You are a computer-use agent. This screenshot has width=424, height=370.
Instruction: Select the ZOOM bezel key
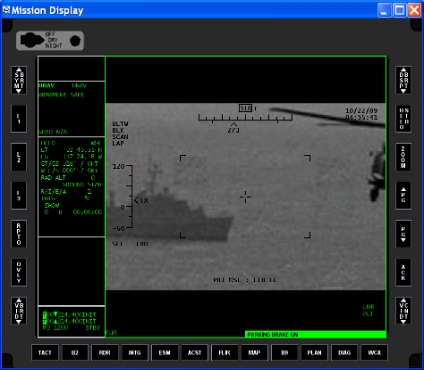pos(403,157)
